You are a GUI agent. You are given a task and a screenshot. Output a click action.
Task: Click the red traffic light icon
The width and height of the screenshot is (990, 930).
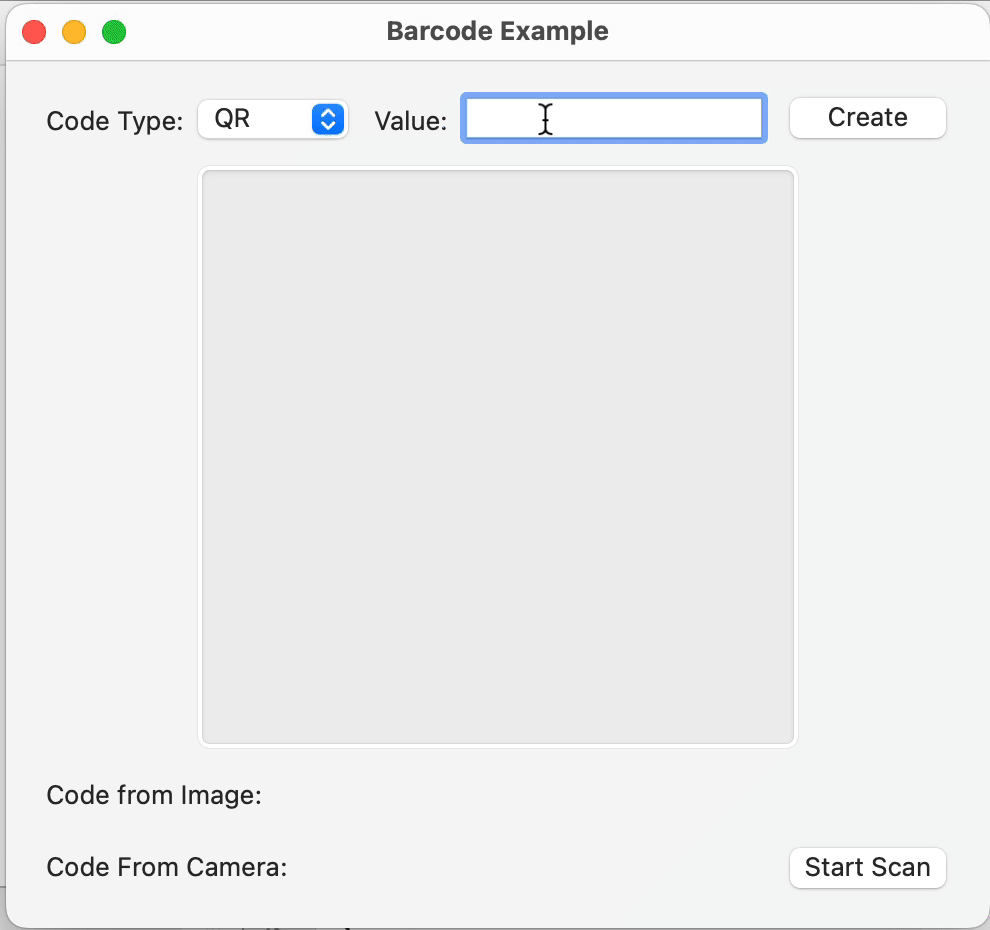[34, 32]
